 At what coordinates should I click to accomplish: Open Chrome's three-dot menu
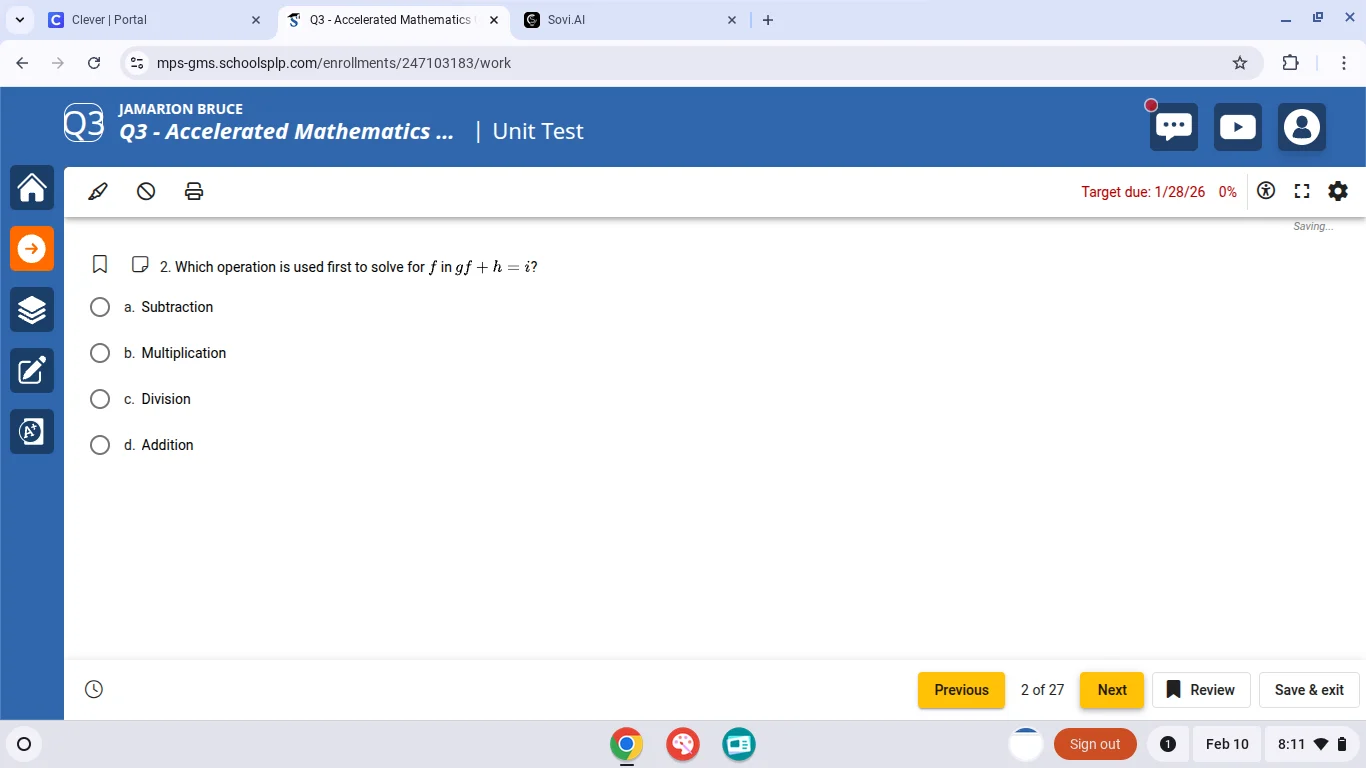[1345, 62]
